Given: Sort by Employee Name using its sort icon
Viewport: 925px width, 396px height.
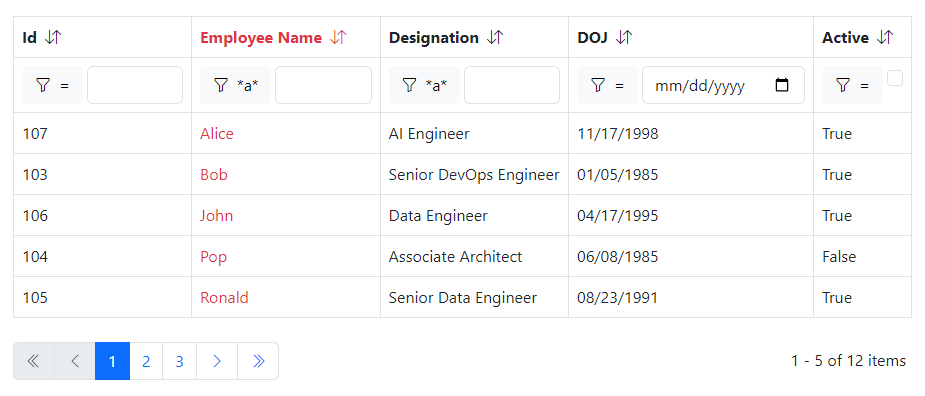Looking at the screenshot, I should tap(338, 38).
